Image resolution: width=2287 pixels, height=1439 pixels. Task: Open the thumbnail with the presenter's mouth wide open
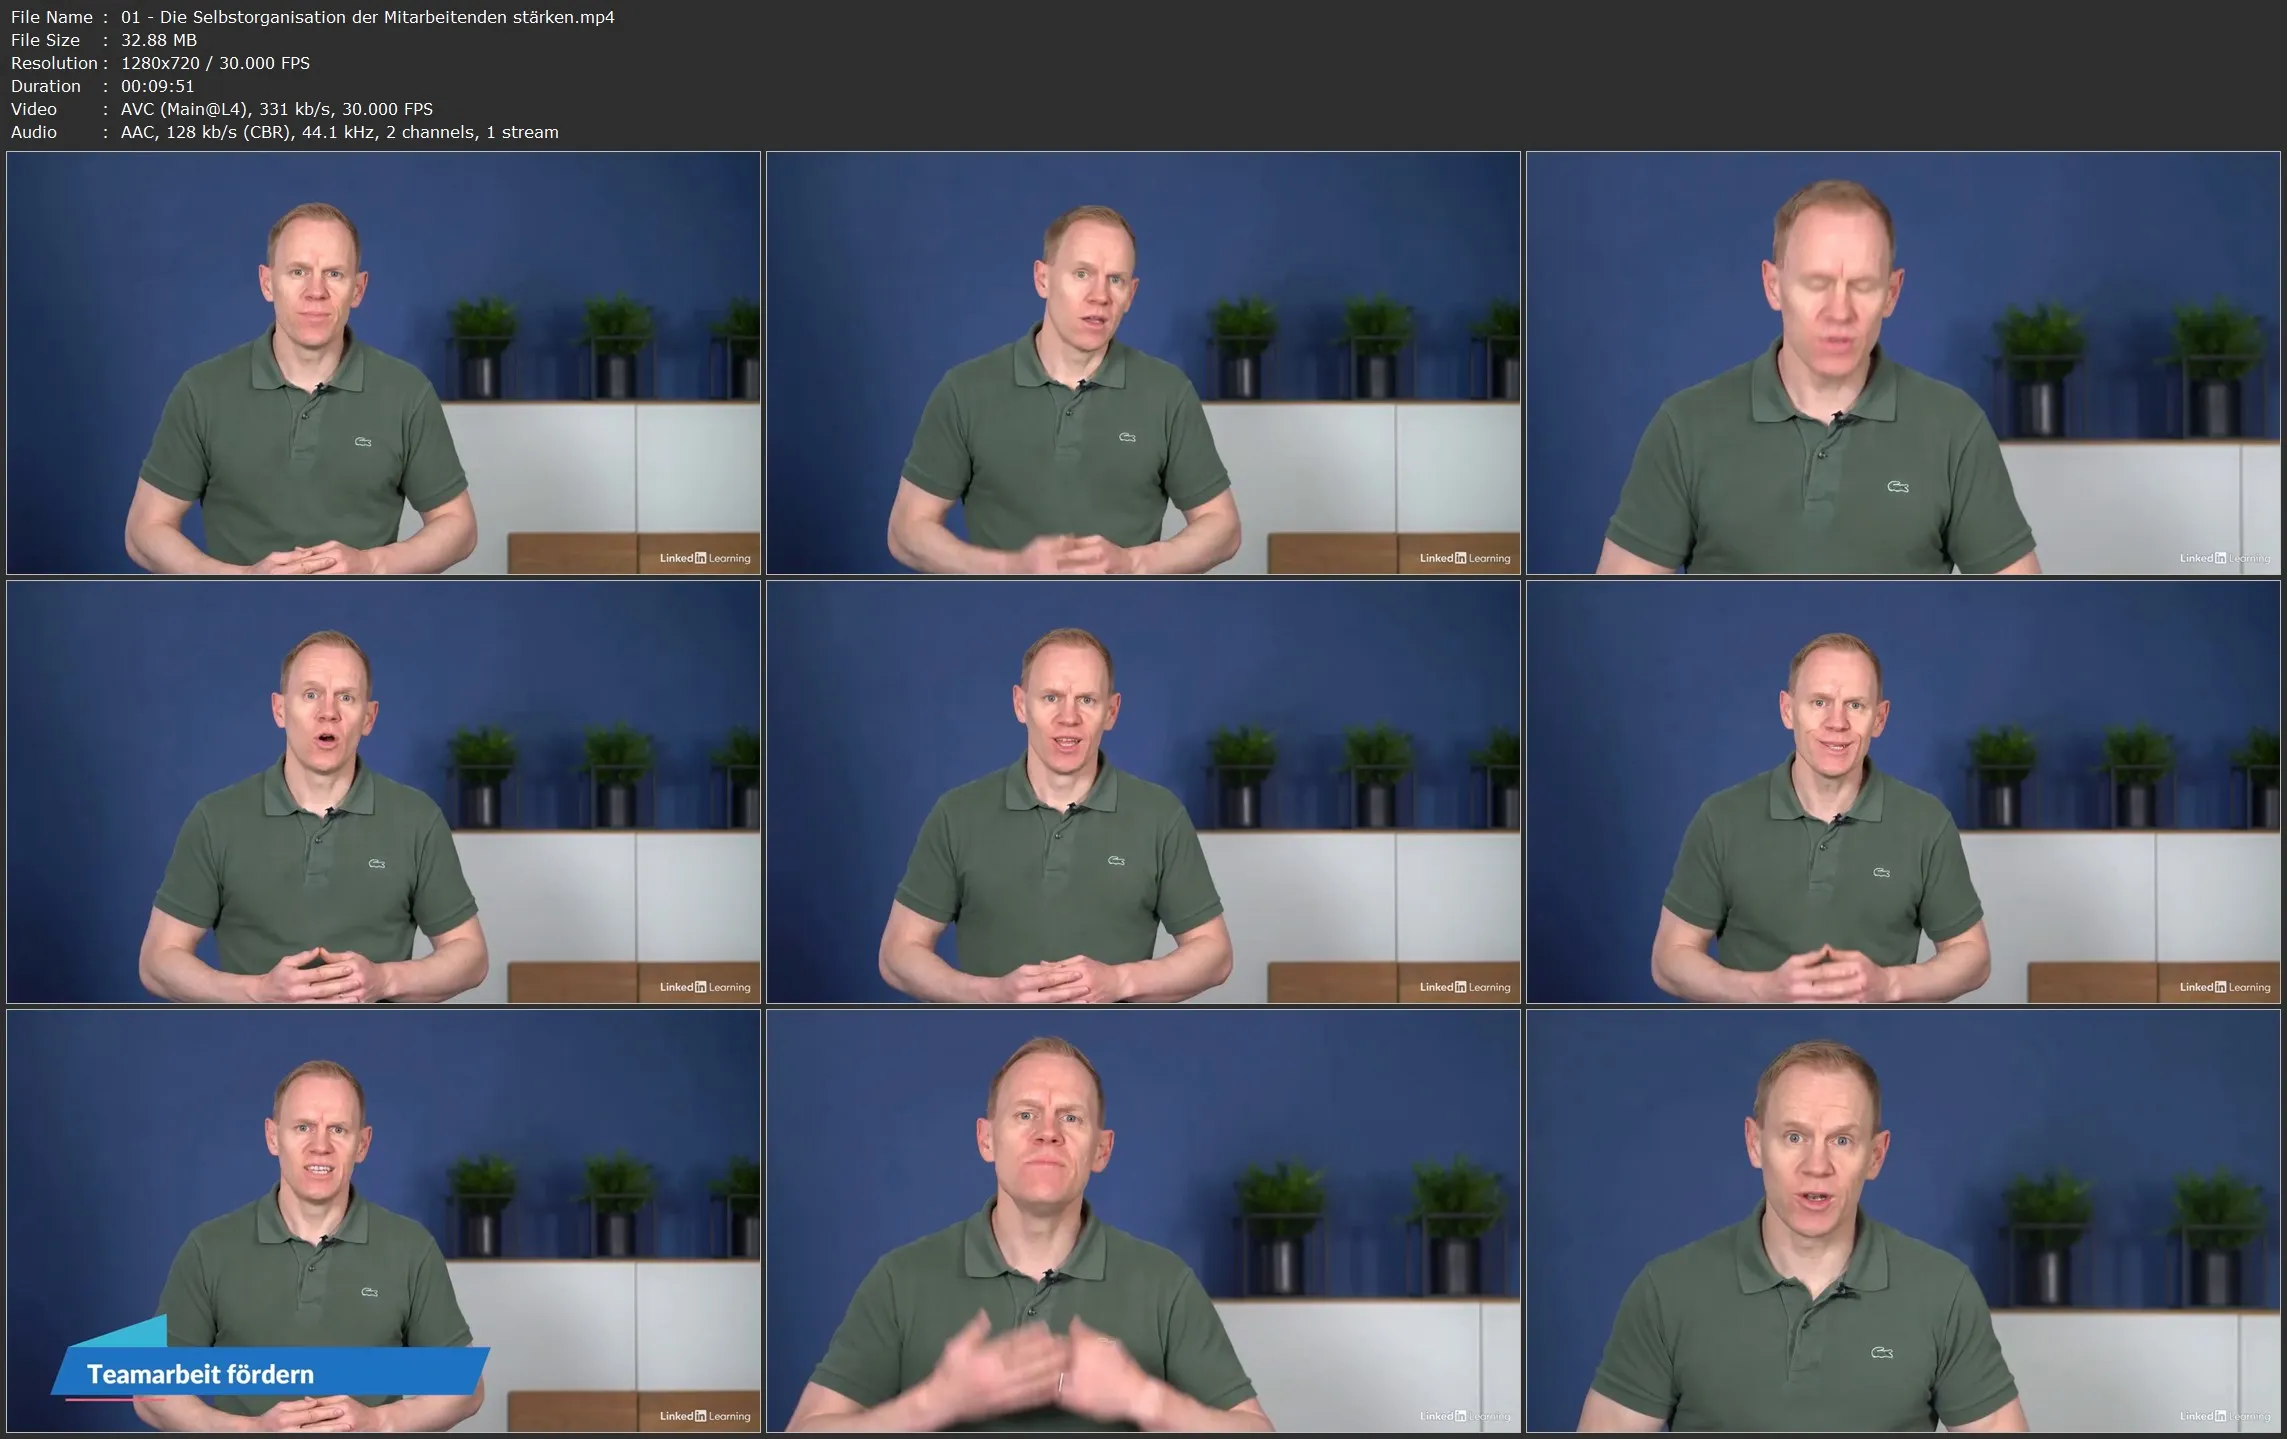pos(384,792)
